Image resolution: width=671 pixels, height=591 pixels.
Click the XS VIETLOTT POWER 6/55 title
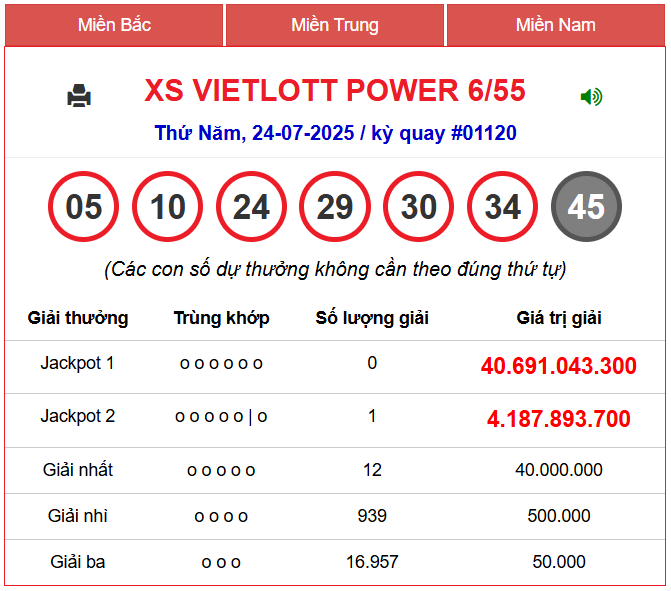(x=335, y=90)
